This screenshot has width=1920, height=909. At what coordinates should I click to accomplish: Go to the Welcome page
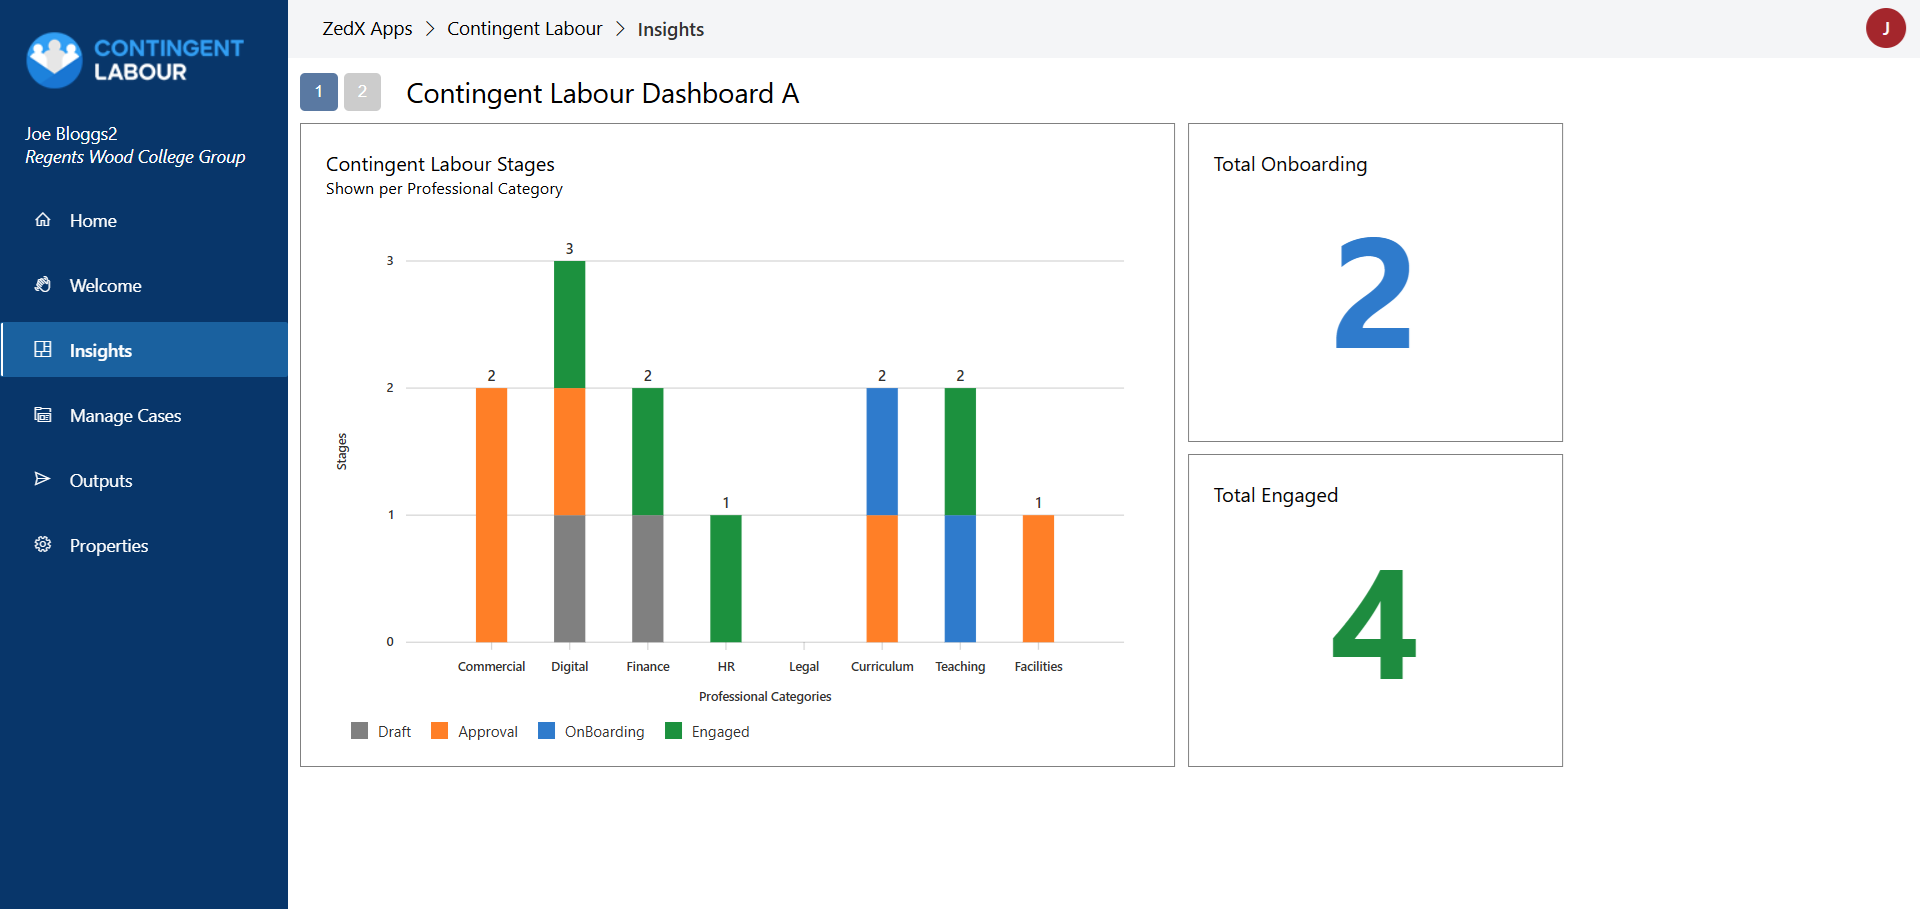144,285
